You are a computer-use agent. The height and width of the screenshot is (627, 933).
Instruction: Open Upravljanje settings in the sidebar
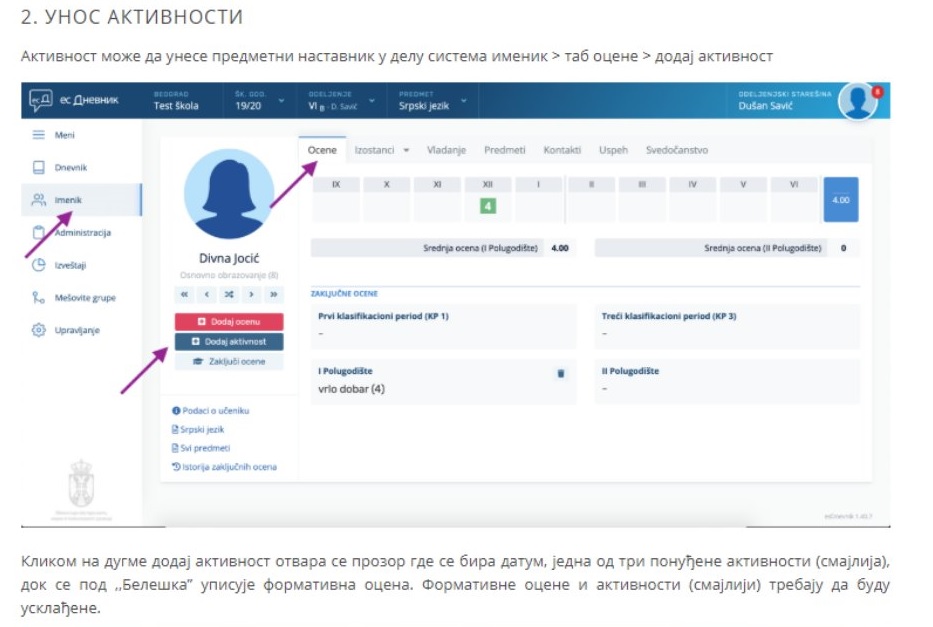coord(76,330)
